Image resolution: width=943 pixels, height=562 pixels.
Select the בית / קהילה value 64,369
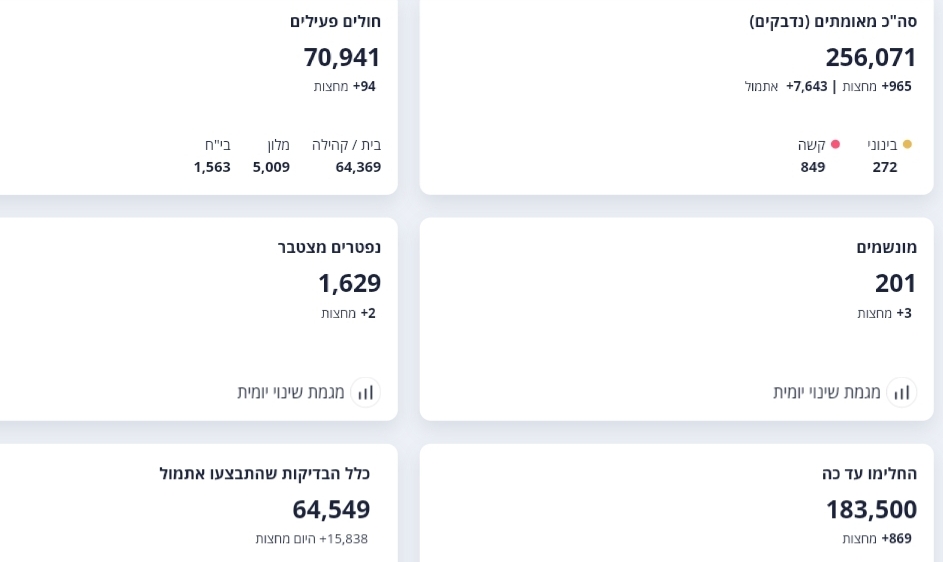[358, 167]
